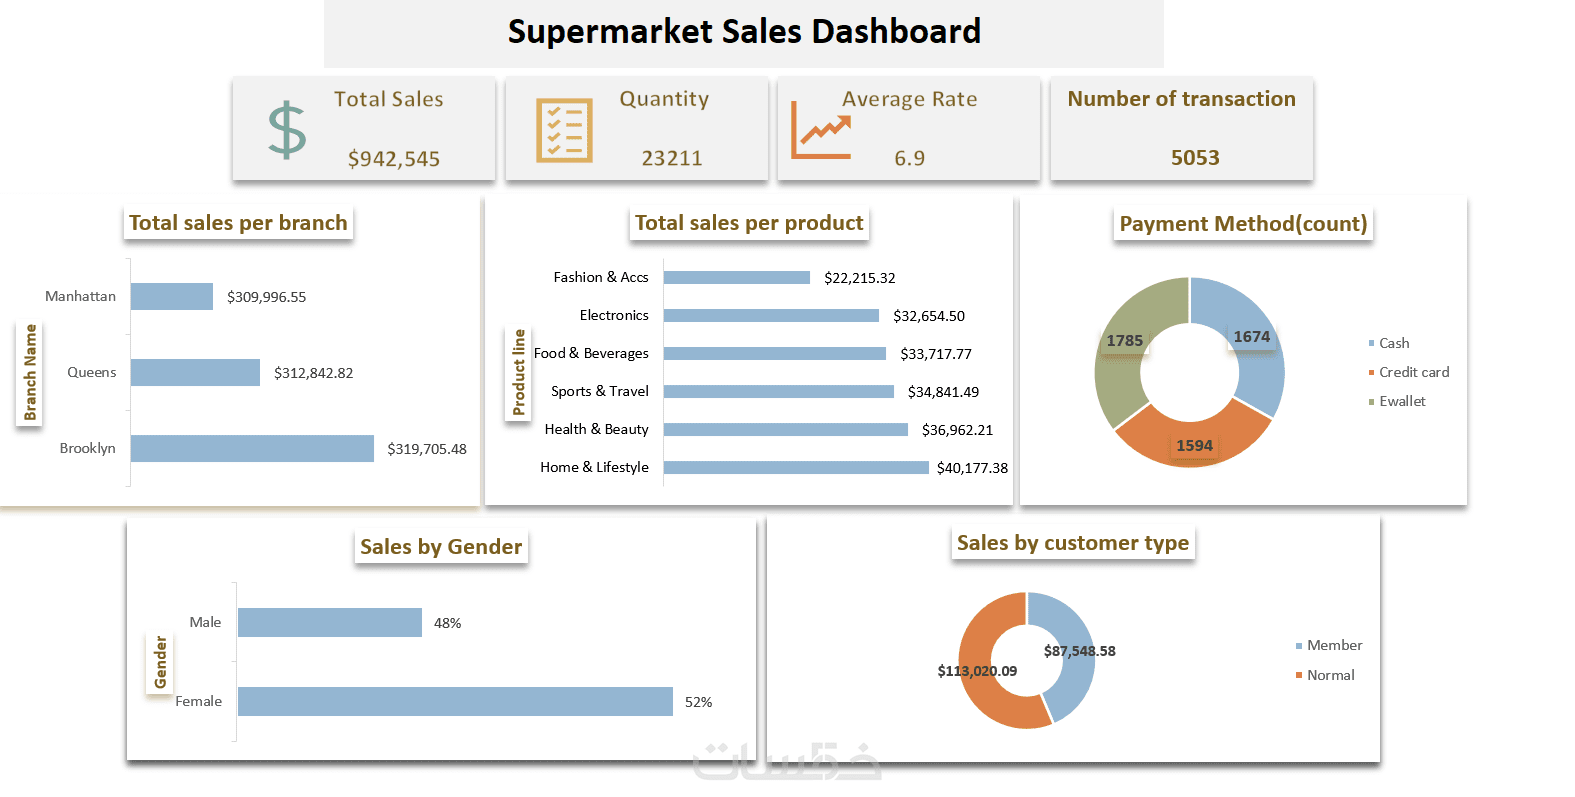Image resolution: width=1575 pixels, height=797 pixels.
Task: Click the Male gender bar
Action: pyautogui.click(x=330, y=622)
